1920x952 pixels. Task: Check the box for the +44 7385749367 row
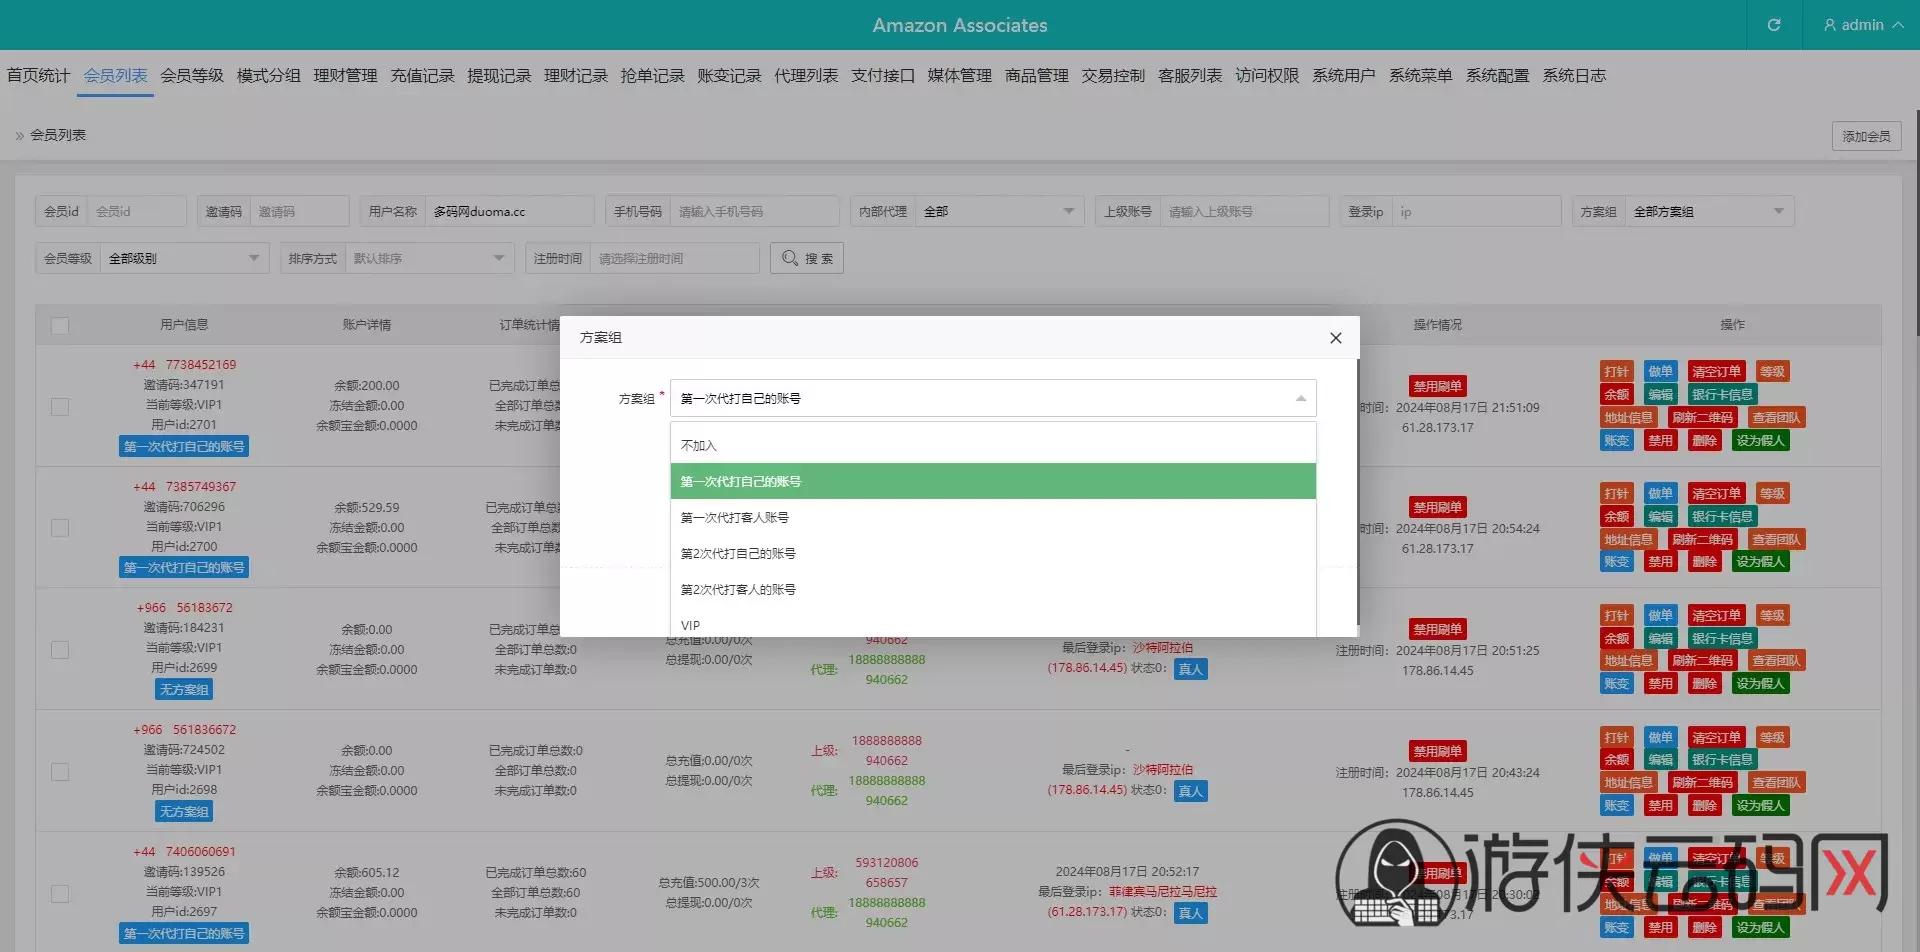[60, 528]
